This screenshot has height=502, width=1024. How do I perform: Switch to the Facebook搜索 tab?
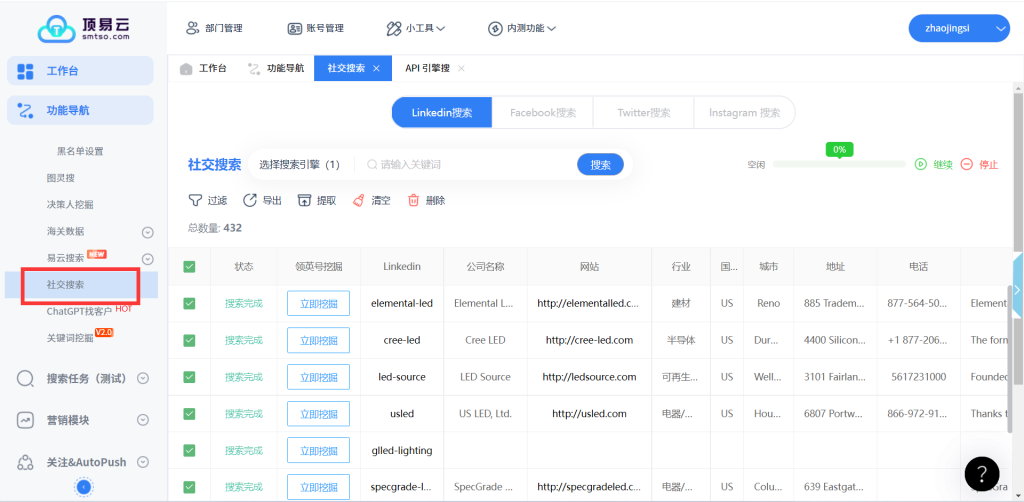click(x=543, y=113)
